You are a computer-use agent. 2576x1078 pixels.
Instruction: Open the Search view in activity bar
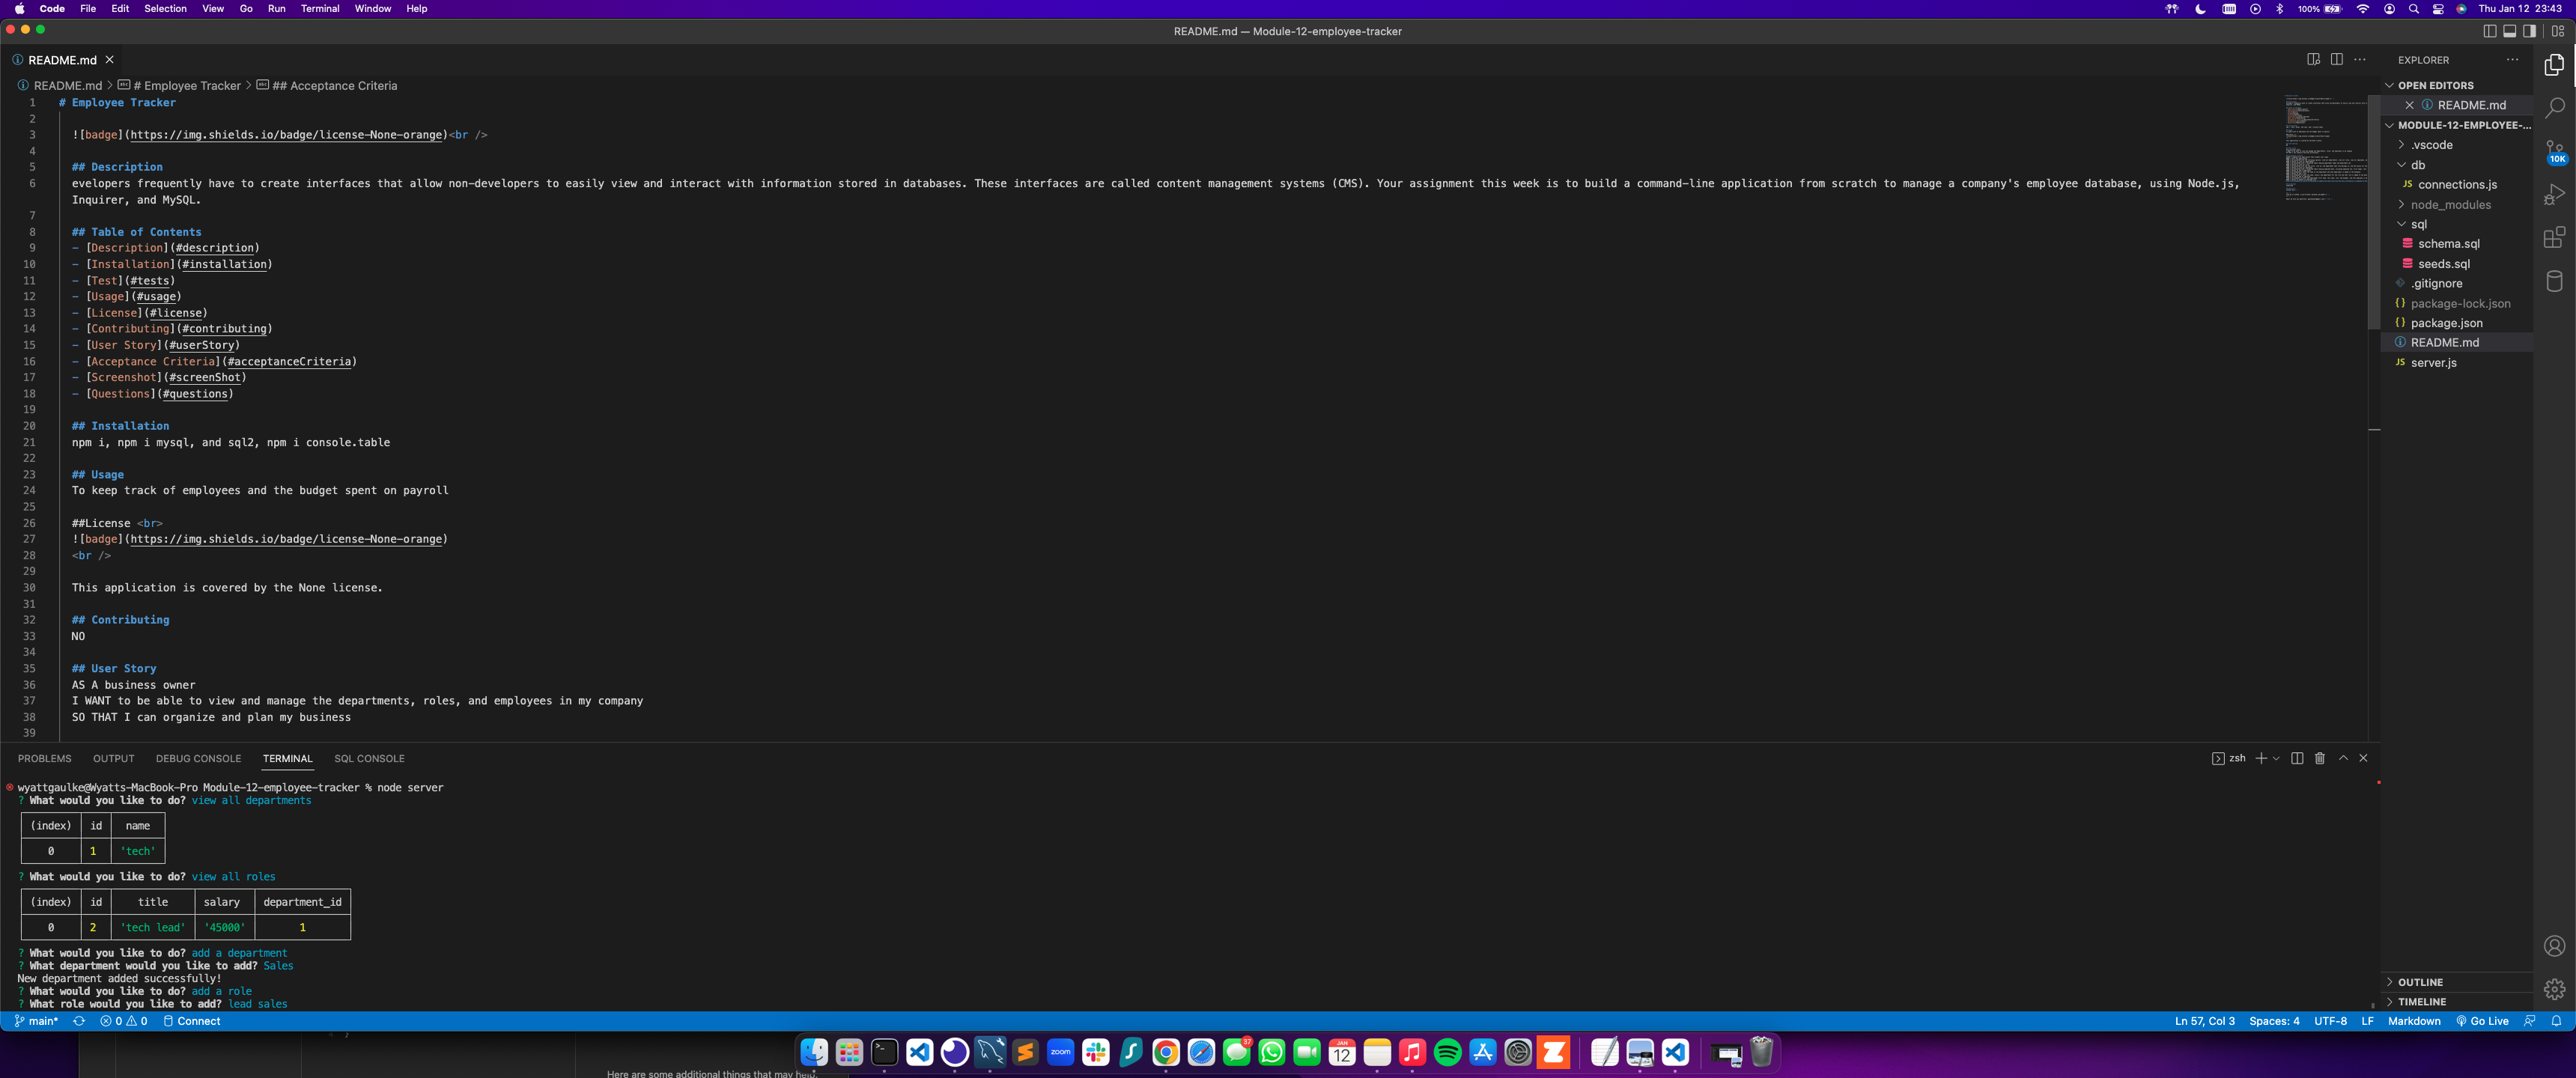2554,107
